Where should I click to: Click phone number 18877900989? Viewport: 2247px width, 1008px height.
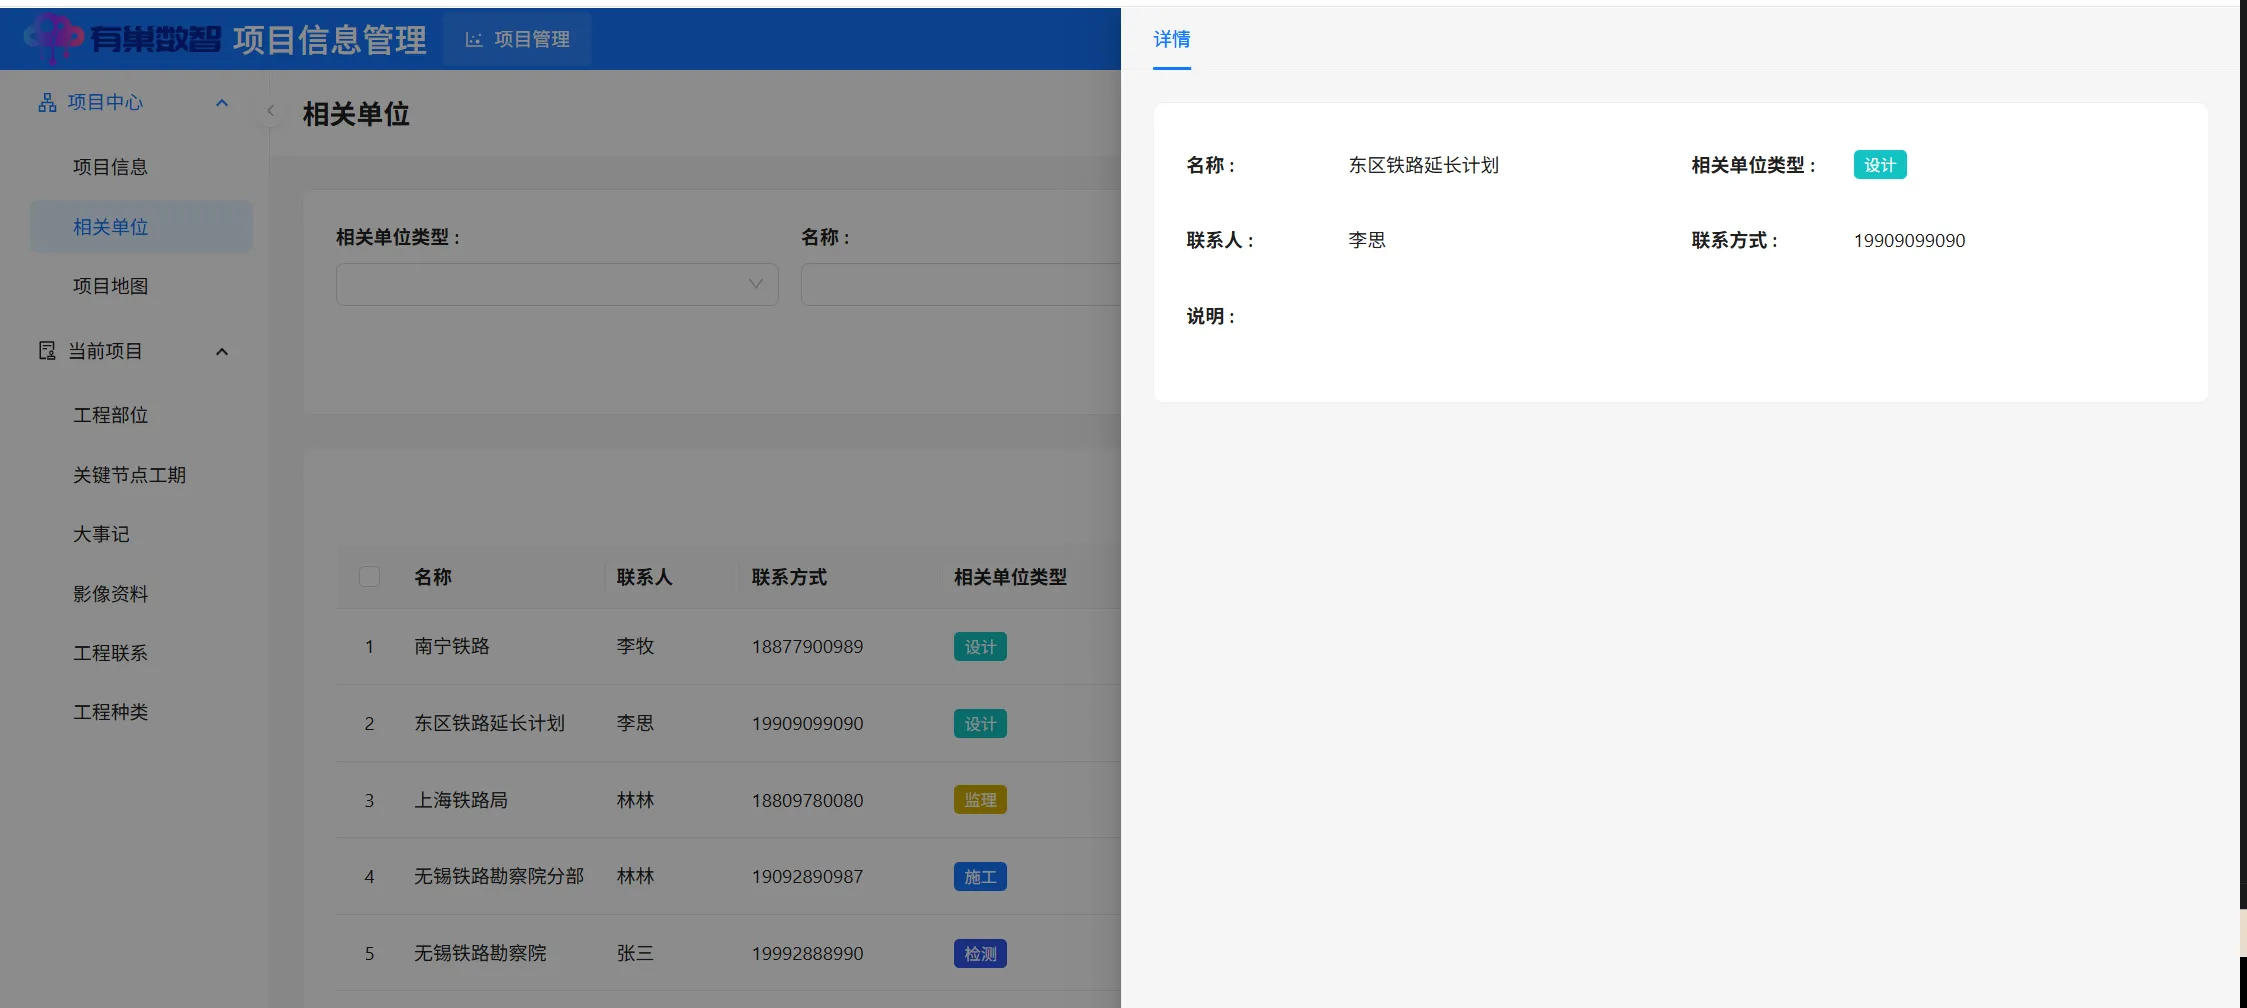pyautogui.click(x=807, y=647)
